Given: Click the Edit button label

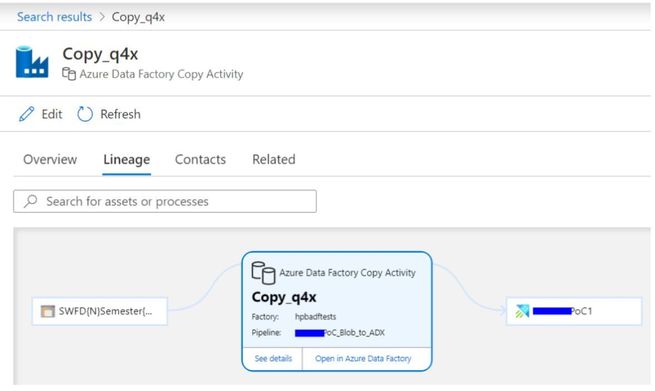Looking at the screenshot, I should point(52,114).
